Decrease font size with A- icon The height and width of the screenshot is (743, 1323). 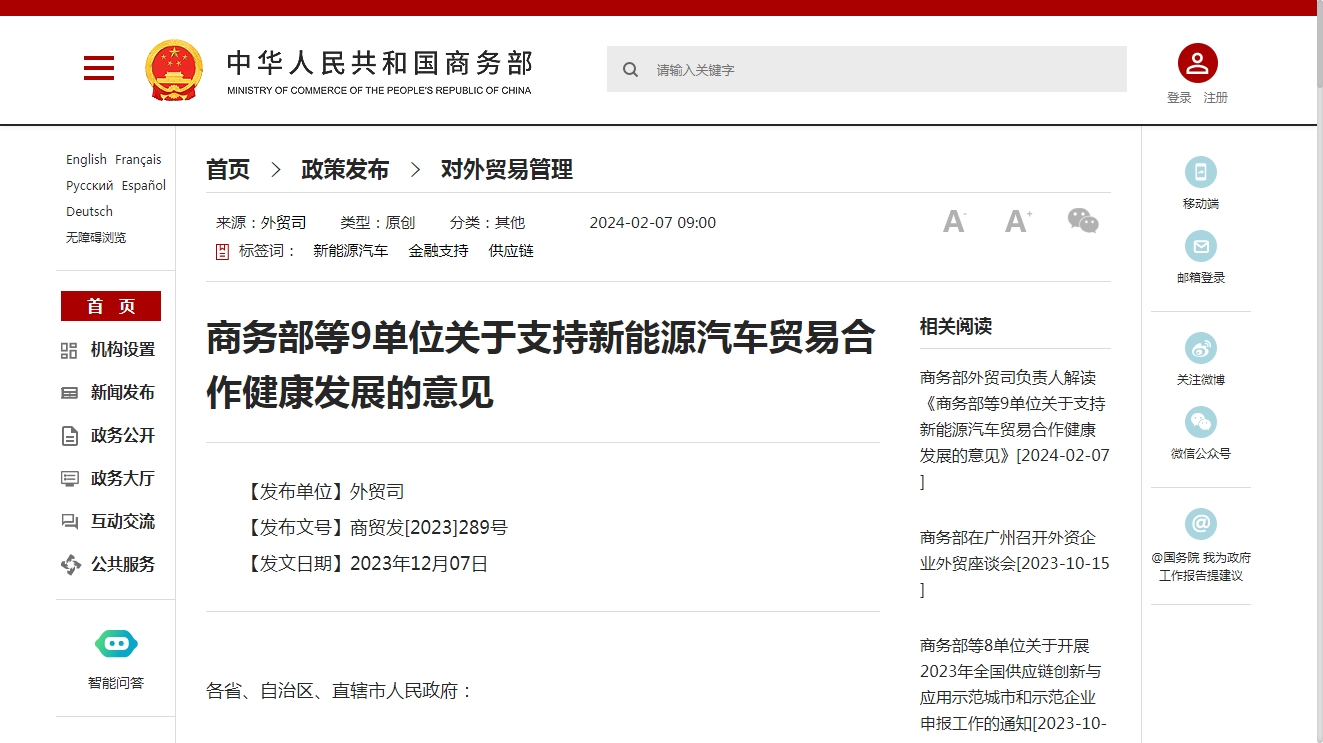(x=954, y=221)
